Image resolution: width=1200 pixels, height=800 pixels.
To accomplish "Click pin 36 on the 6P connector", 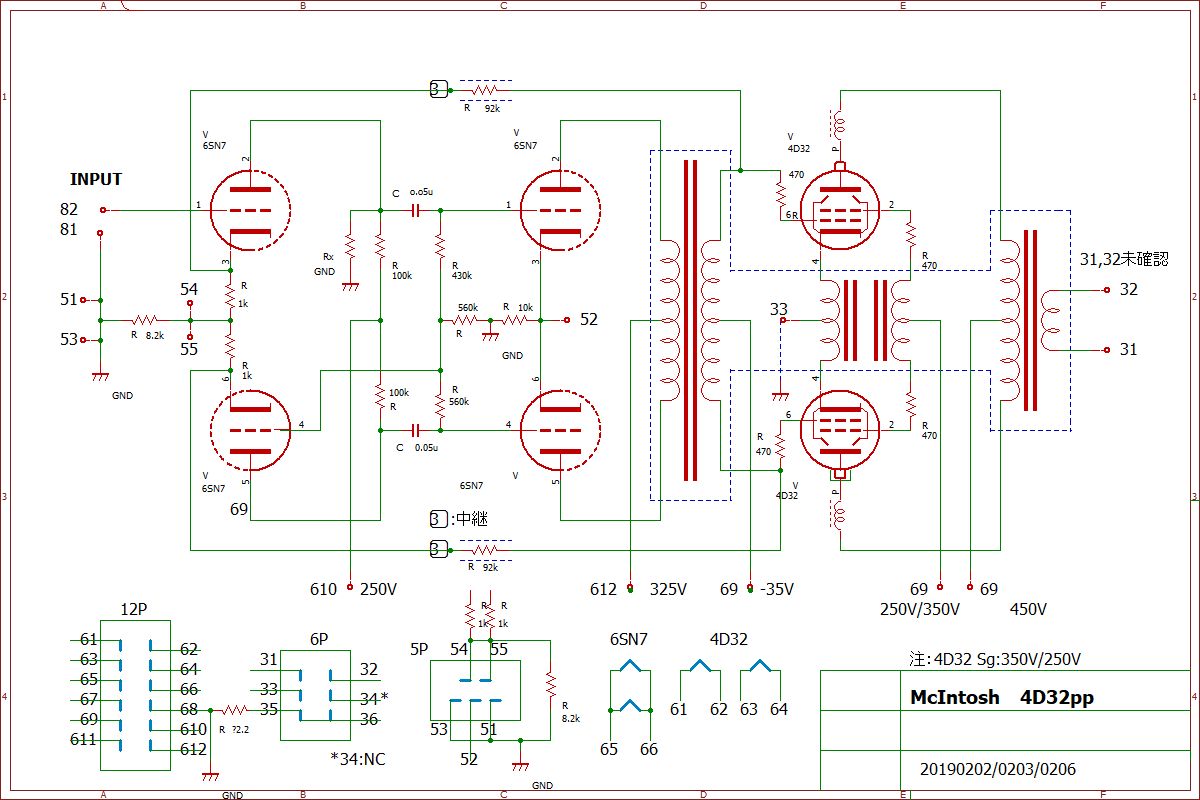I will coord(369,718).
